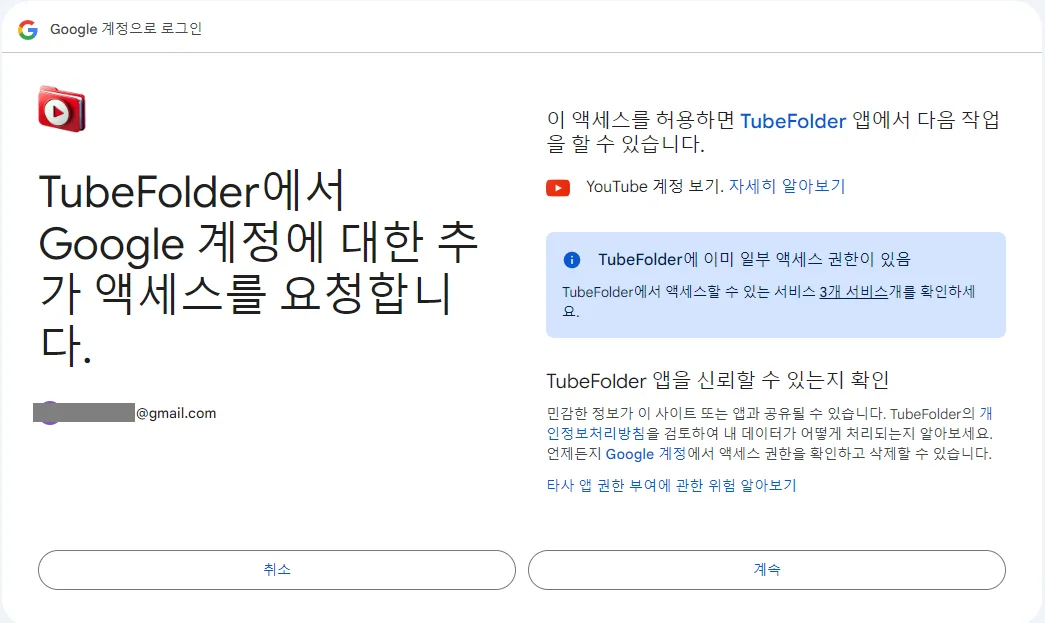Click the red TubeFolder app icon

[62, 109]
